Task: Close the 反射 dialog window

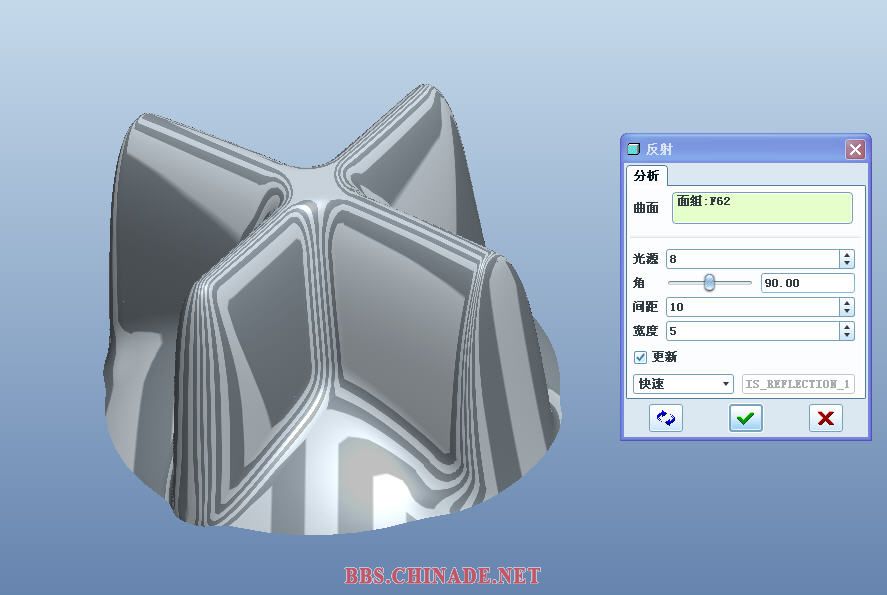Action: point(855,149)
